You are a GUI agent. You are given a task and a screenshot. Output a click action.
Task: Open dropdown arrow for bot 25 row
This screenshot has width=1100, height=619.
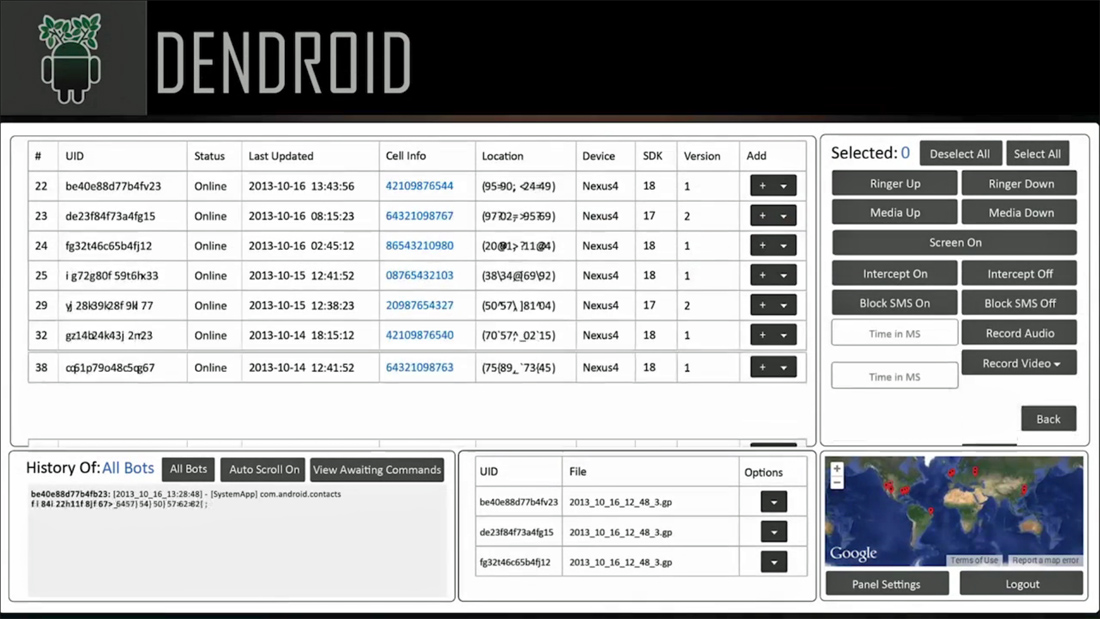[784, 275]
